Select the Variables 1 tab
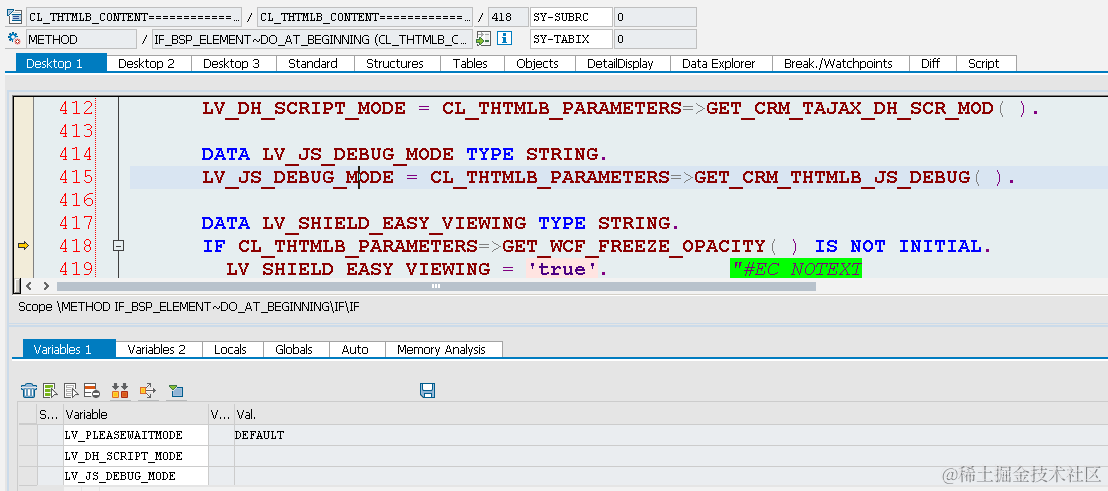 coord(69,349)
